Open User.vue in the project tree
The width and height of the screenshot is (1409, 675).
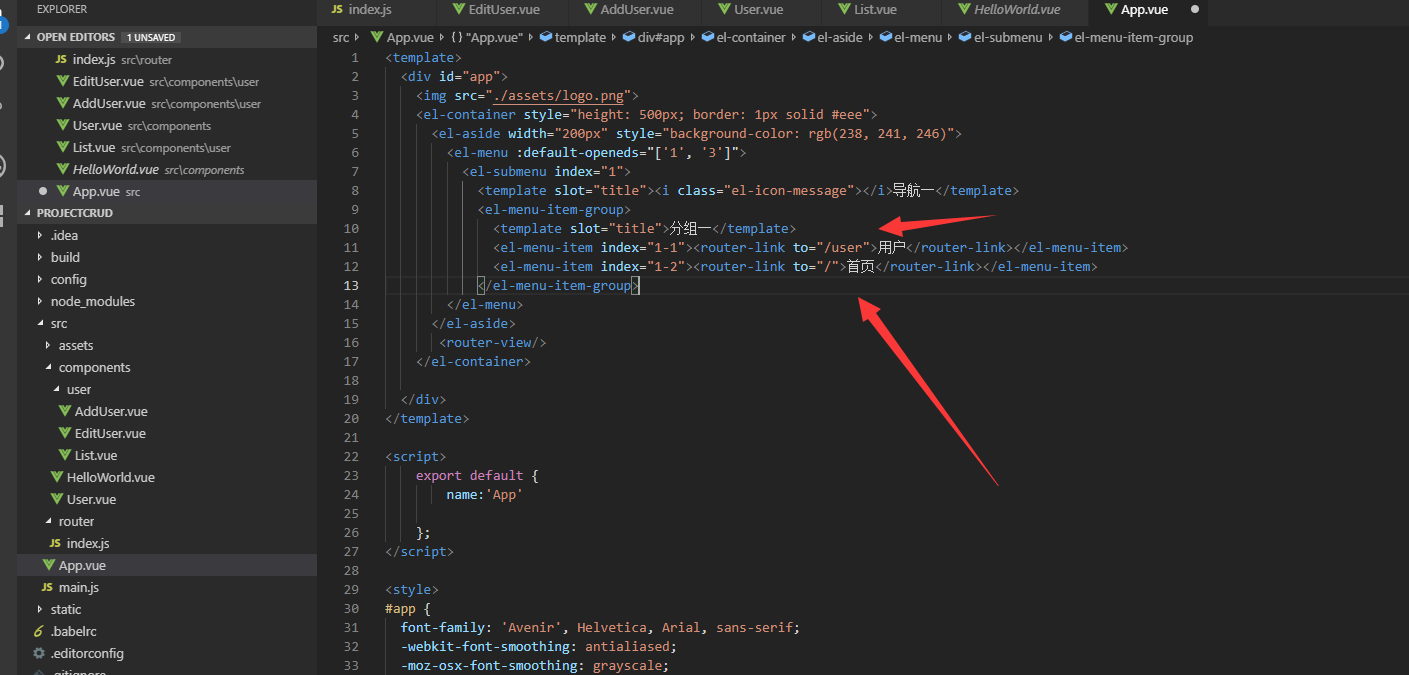click(167, 499)
